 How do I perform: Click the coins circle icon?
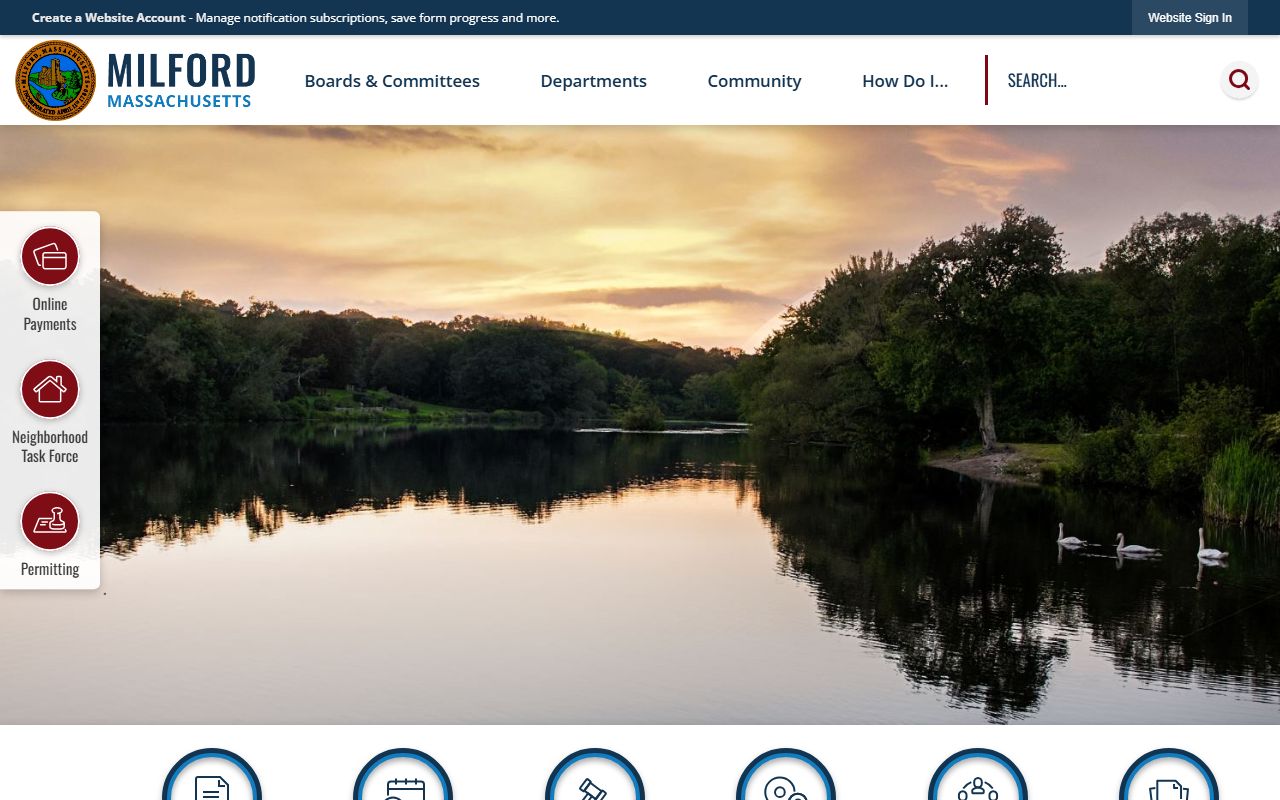(x=786, y=775)
